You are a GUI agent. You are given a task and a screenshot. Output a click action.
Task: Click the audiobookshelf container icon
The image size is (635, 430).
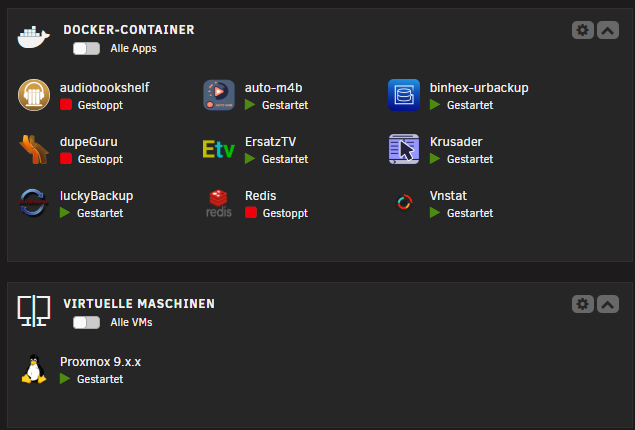pyautogui.click(x=34, y=95)
